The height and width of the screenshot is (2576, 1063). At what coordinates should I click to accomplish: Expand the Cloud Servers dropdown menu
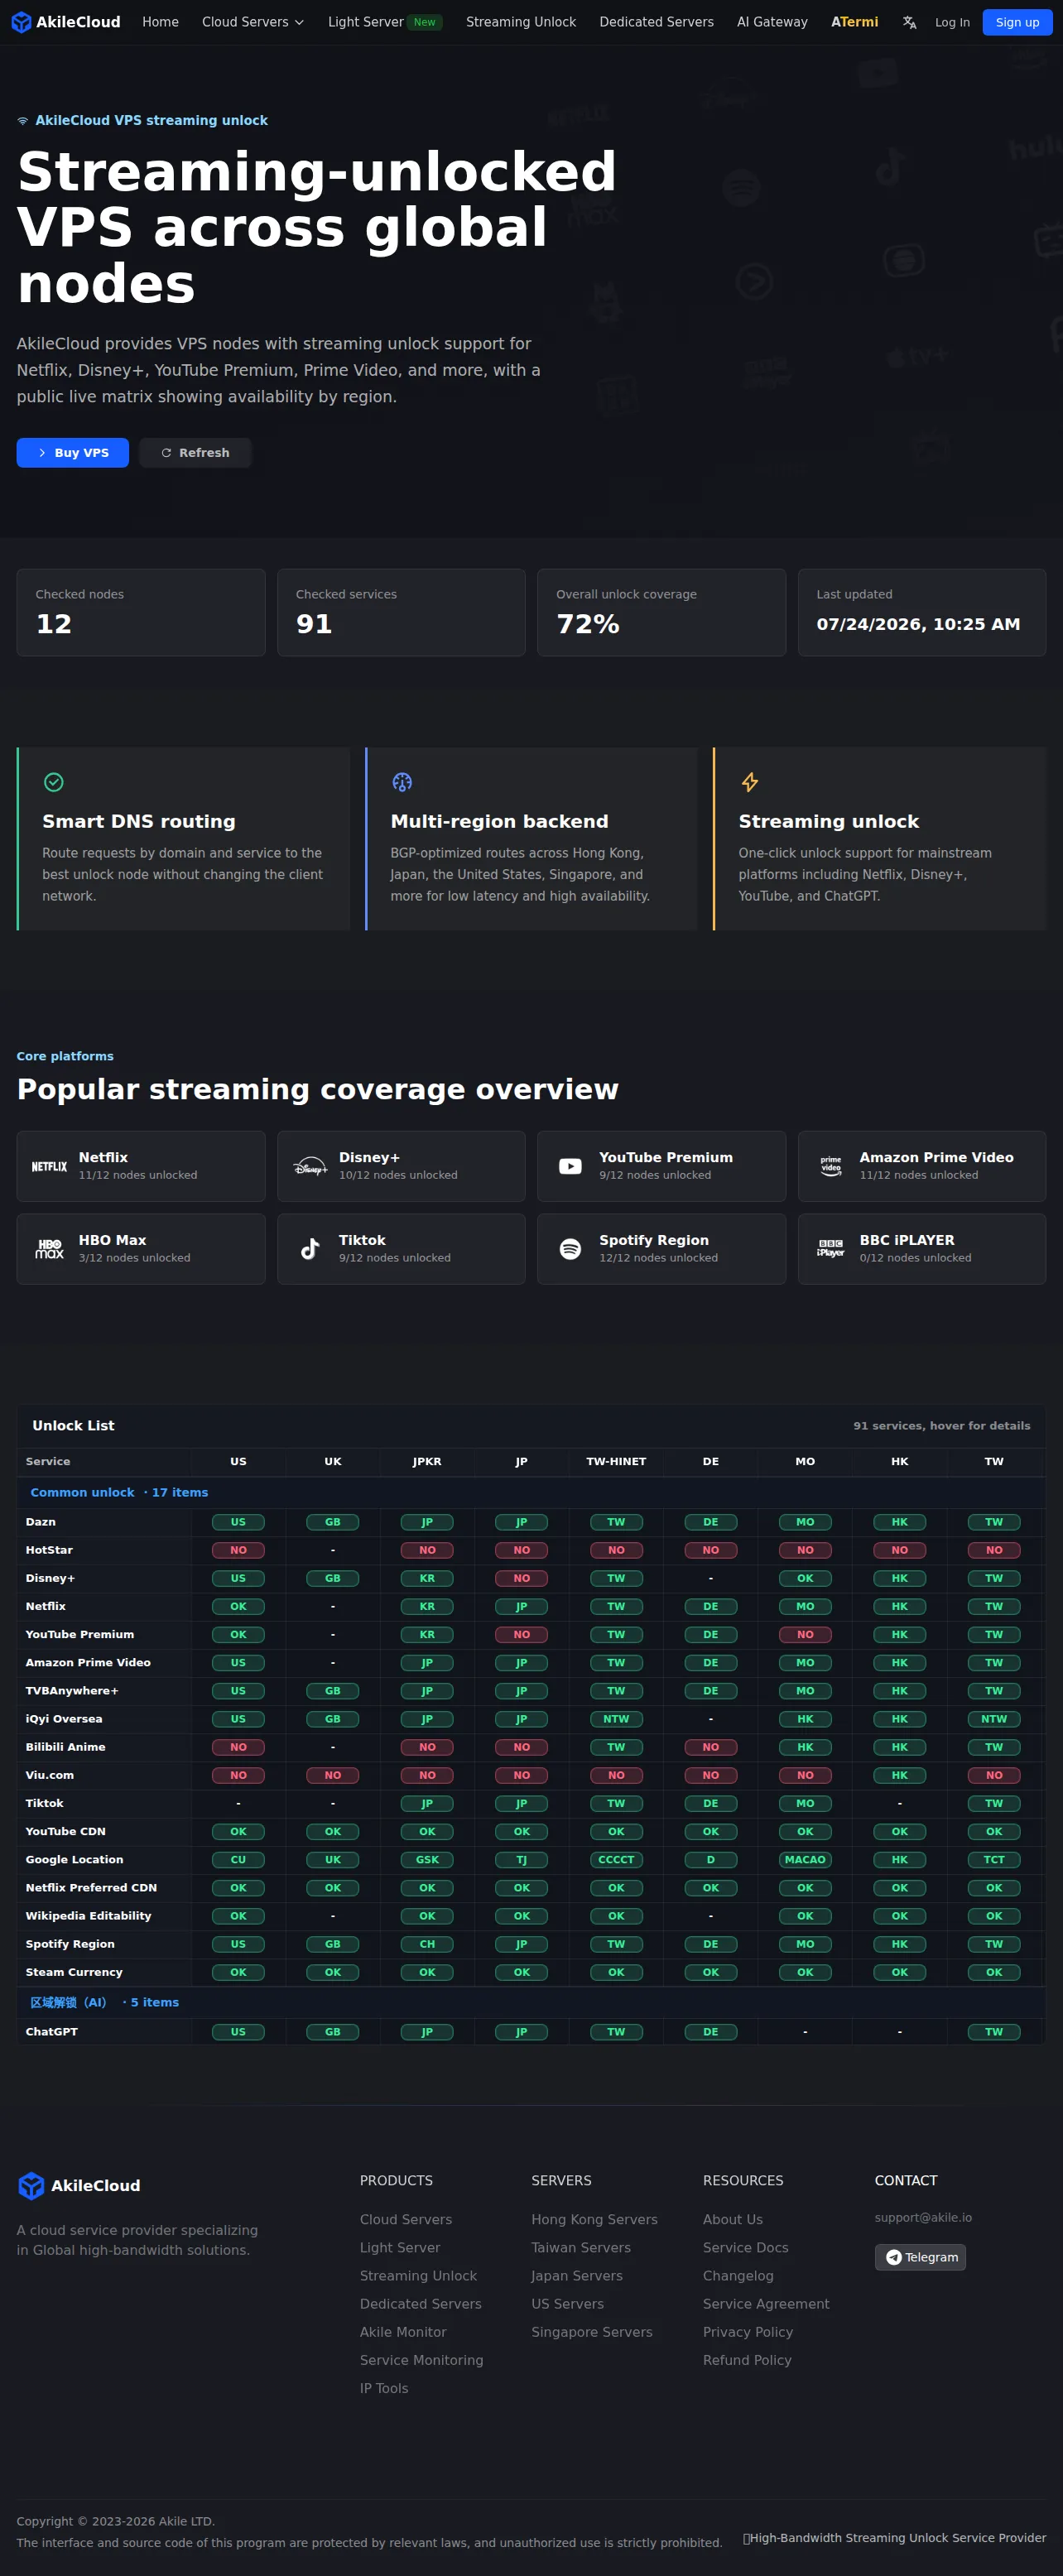click(253, 22)
